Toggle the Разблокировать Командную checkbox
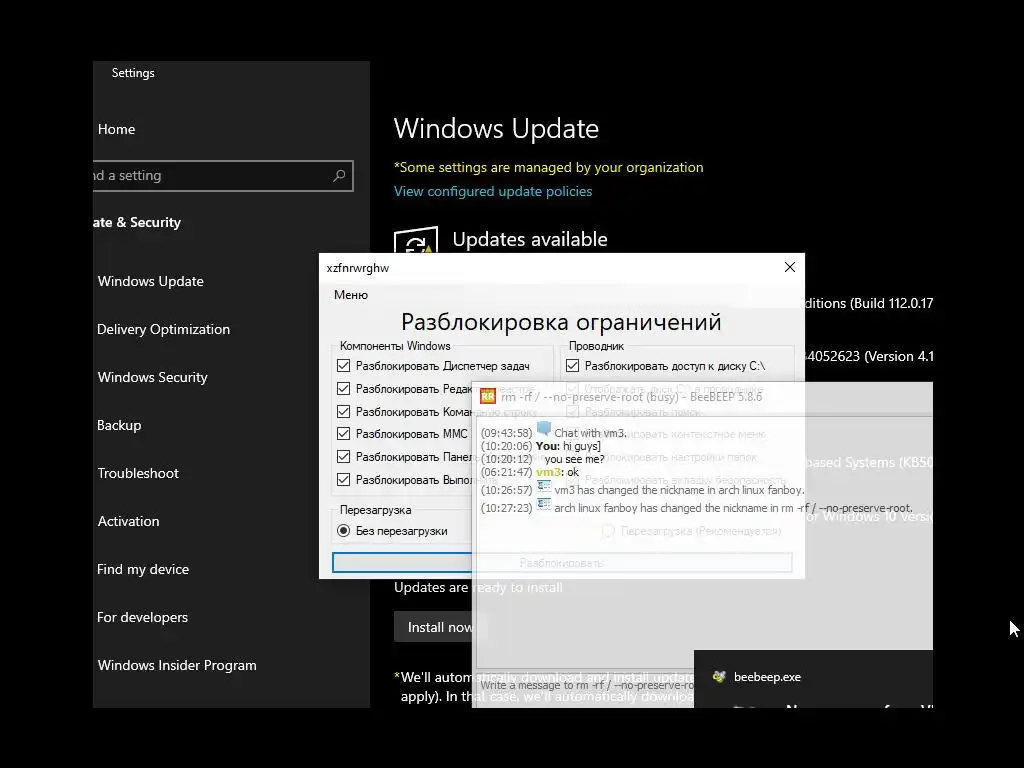 pyautogui.click(x=344, y=411)
